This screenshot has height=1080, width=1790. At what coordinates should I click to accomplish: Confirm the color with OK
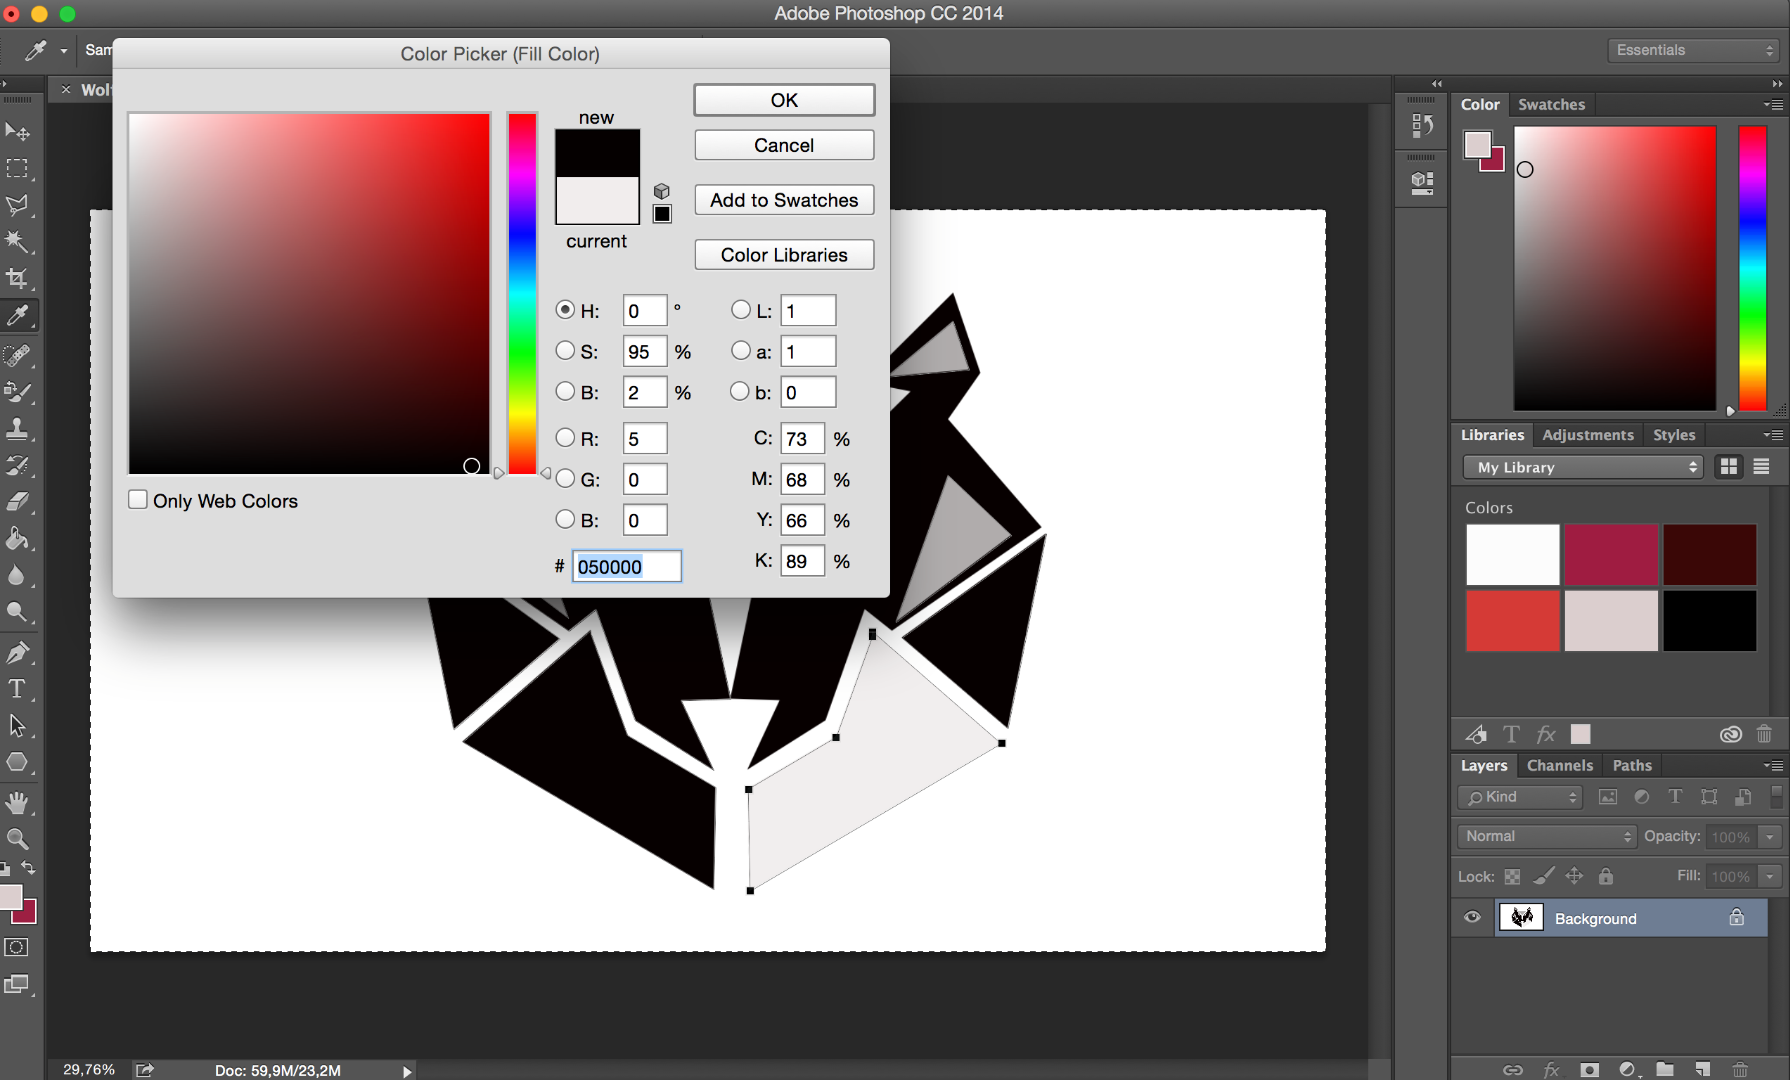784,100
